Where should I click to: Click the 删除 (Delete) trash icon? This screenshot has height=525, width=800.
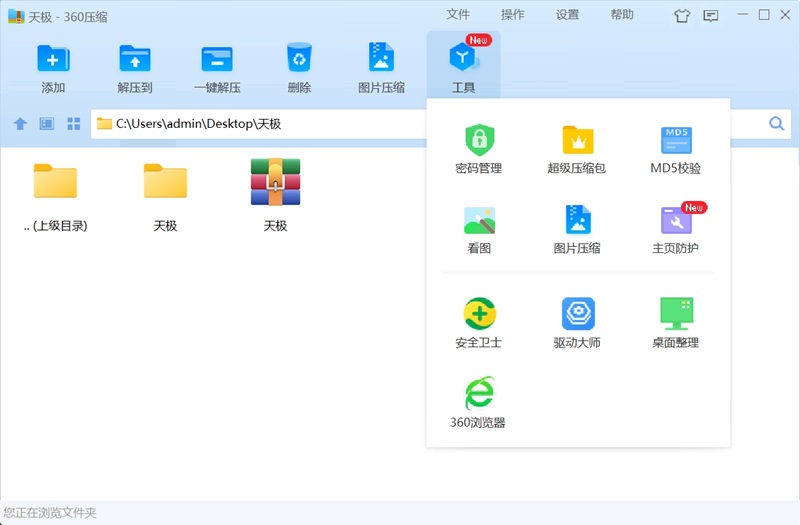point(299,58)
